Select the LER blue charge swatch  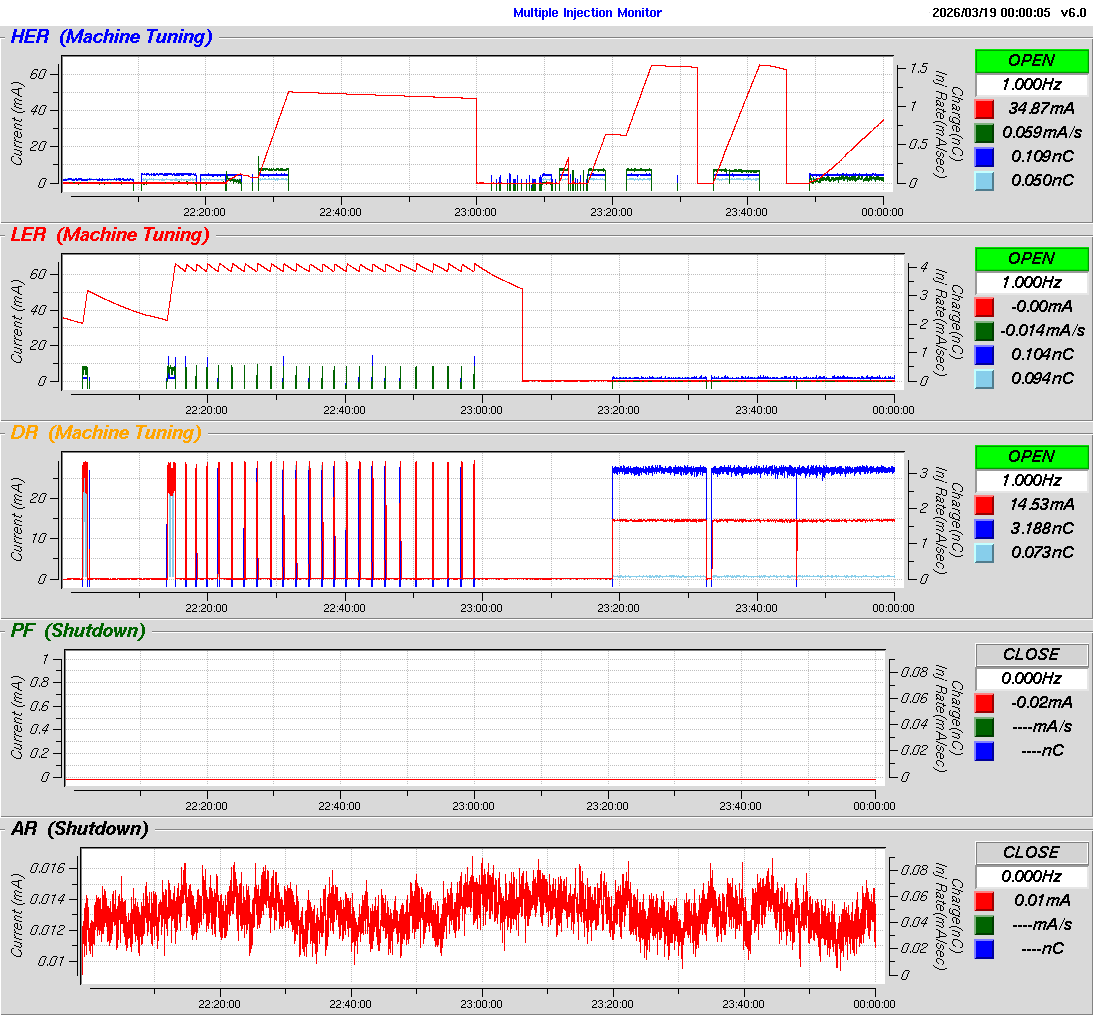click(x=984, y=354)
